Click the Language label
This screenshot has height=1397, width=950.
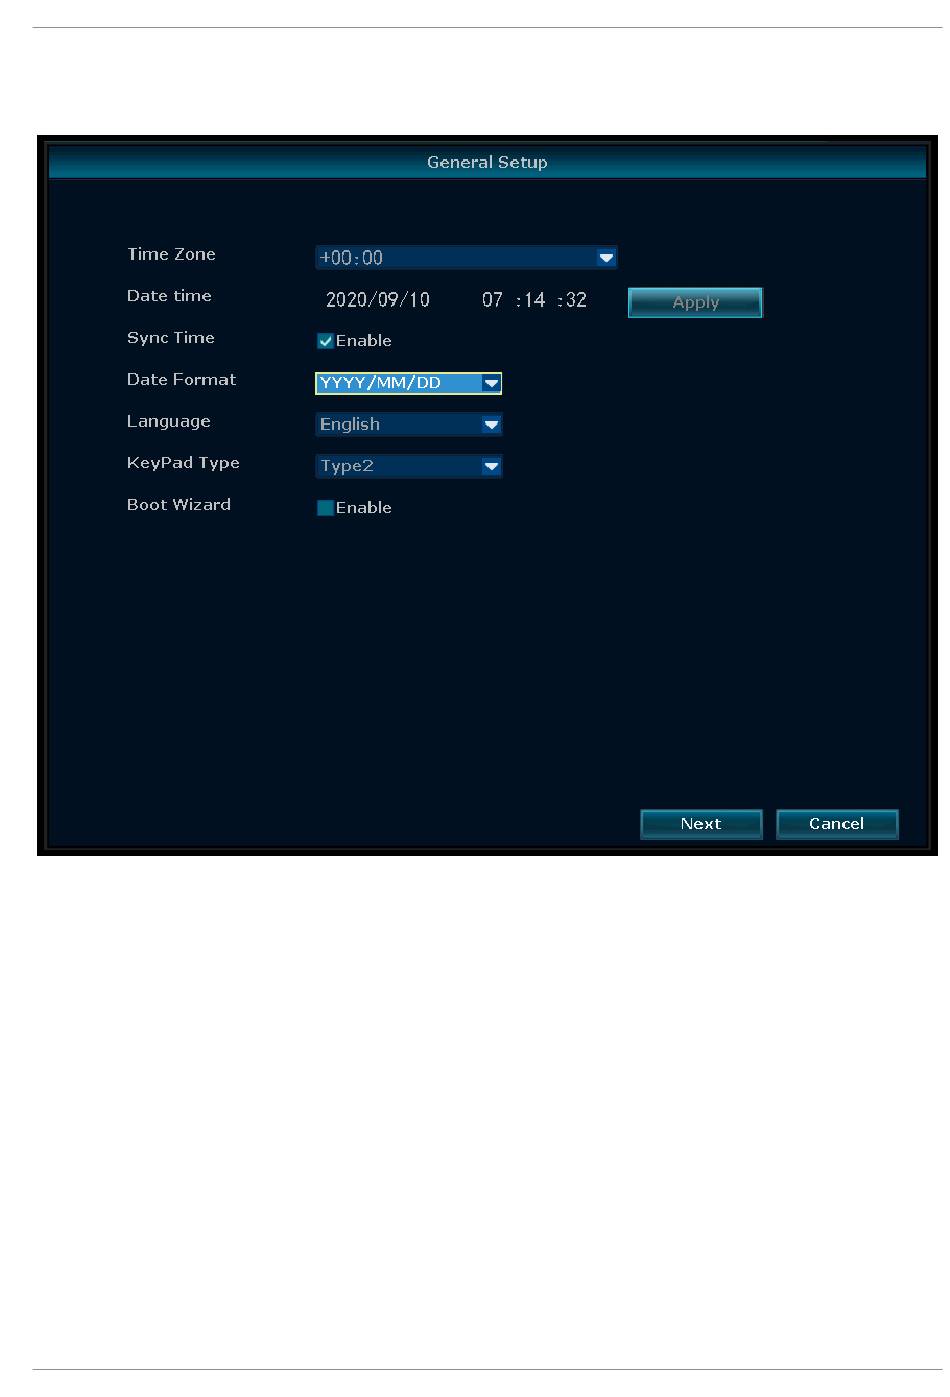pyautogui.click(x=168, y=421)
